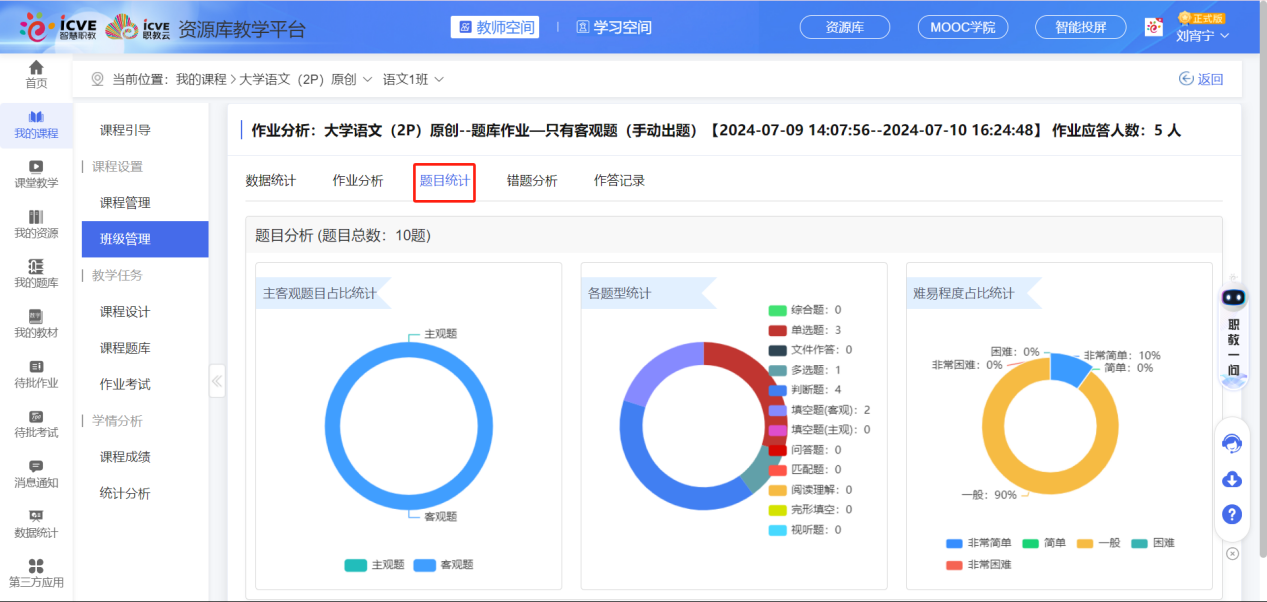Switch to the 错题分析 tab
The width and height of the screenshot is (1267, 602).
[x=533, y=180]
